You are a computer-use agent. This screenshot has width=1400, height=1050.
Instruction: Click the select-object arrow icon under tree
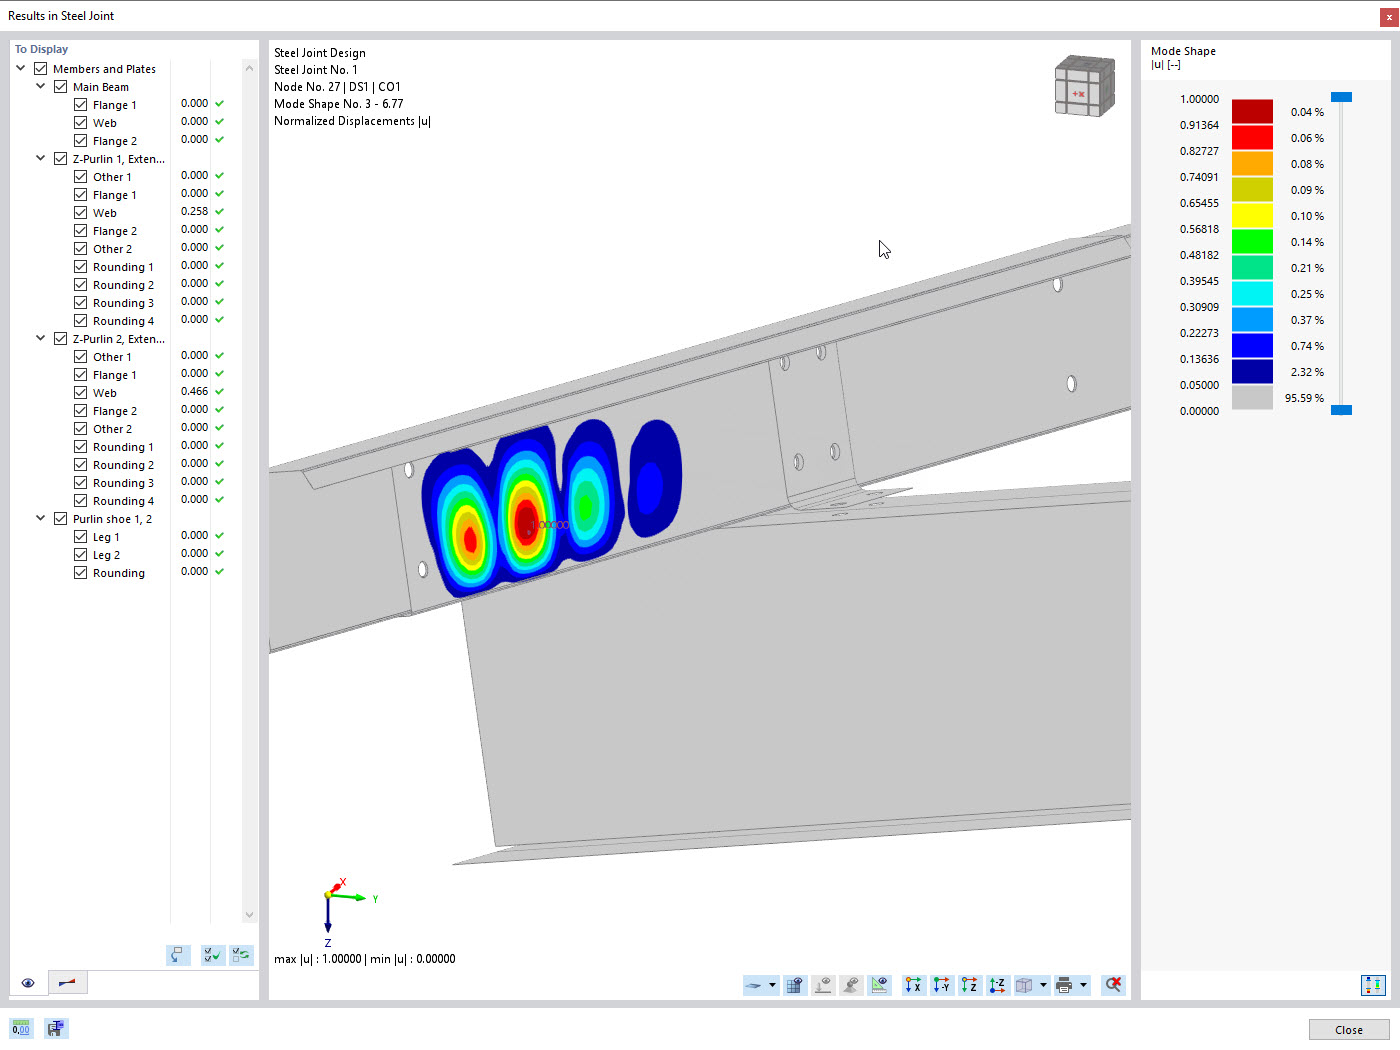[x=178, y=956]
